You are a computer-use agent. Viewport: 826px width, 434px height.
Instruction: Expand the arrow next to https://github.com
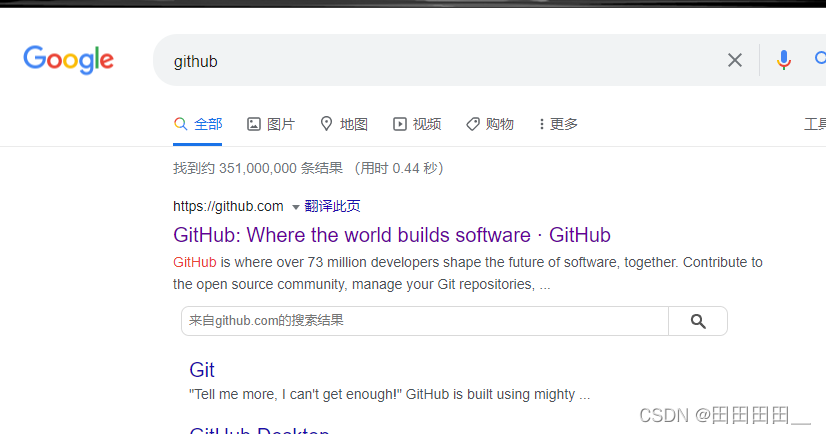click(x=296, y=207)
